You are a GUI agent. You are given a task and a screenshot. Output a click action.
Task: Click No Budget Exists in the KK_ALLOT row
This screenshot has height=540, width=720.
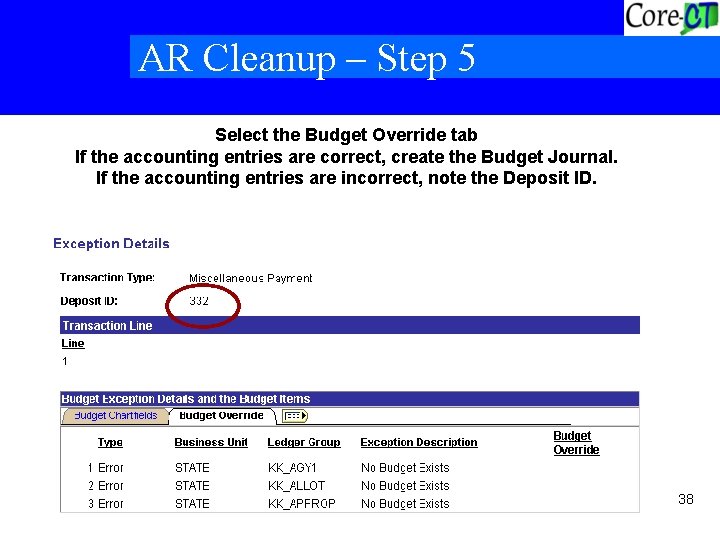[405, 486]
